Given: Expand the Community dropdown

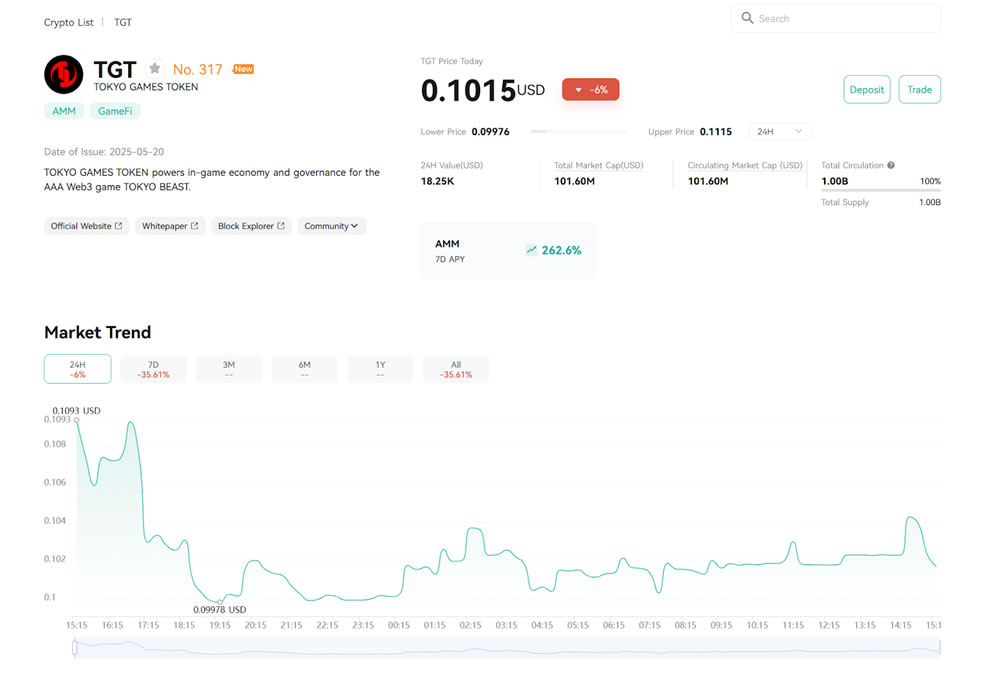Looking at the screenshot, I should point(332,226).
